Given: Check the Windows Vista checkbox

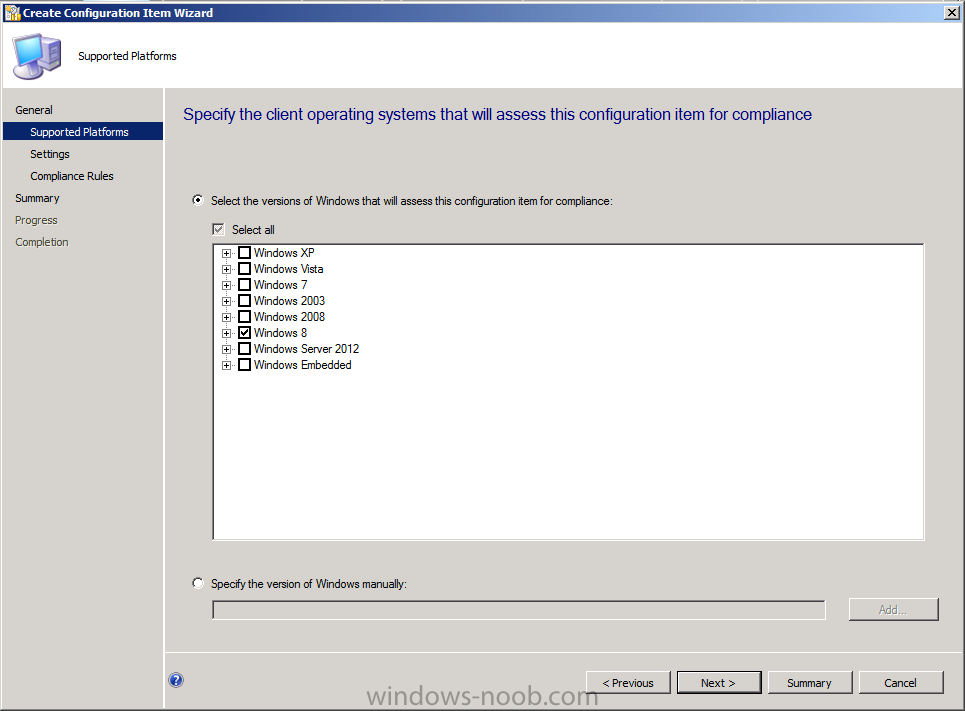Looking at the screenshot, I should [x=244, y=268].
